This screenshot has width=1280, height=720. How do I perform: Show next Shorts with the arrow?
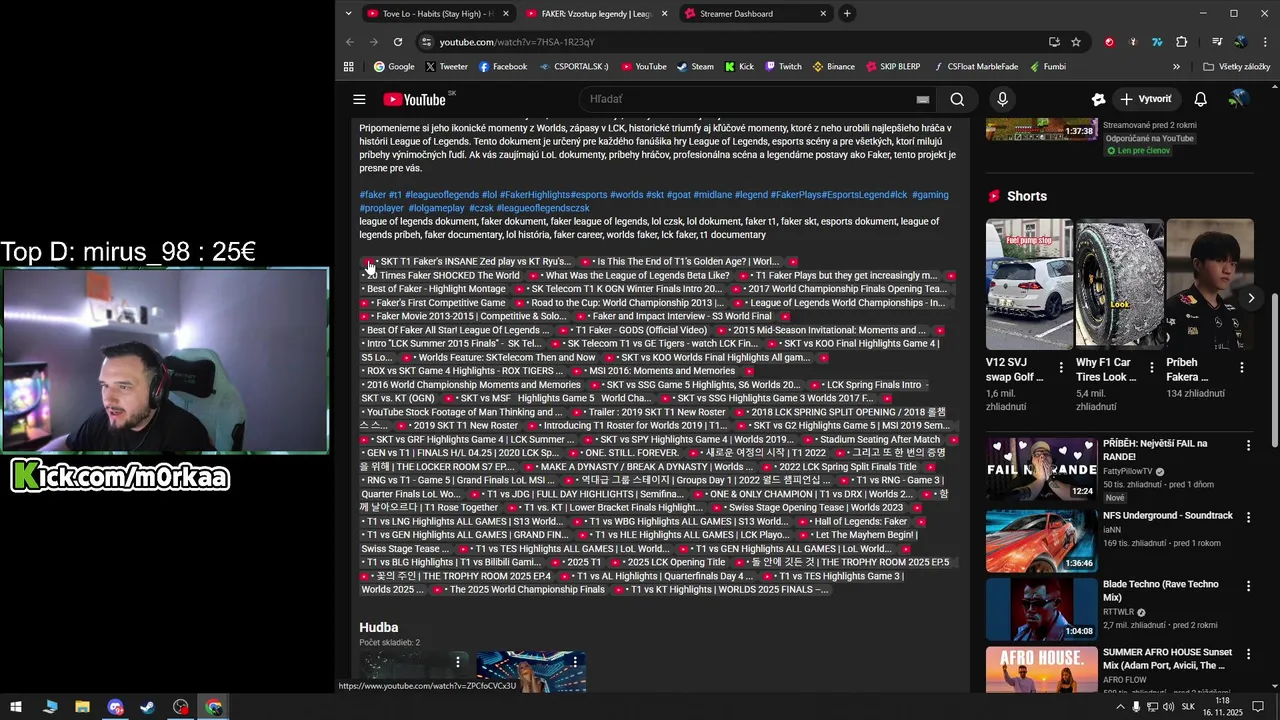click(x=1250, y=298)
